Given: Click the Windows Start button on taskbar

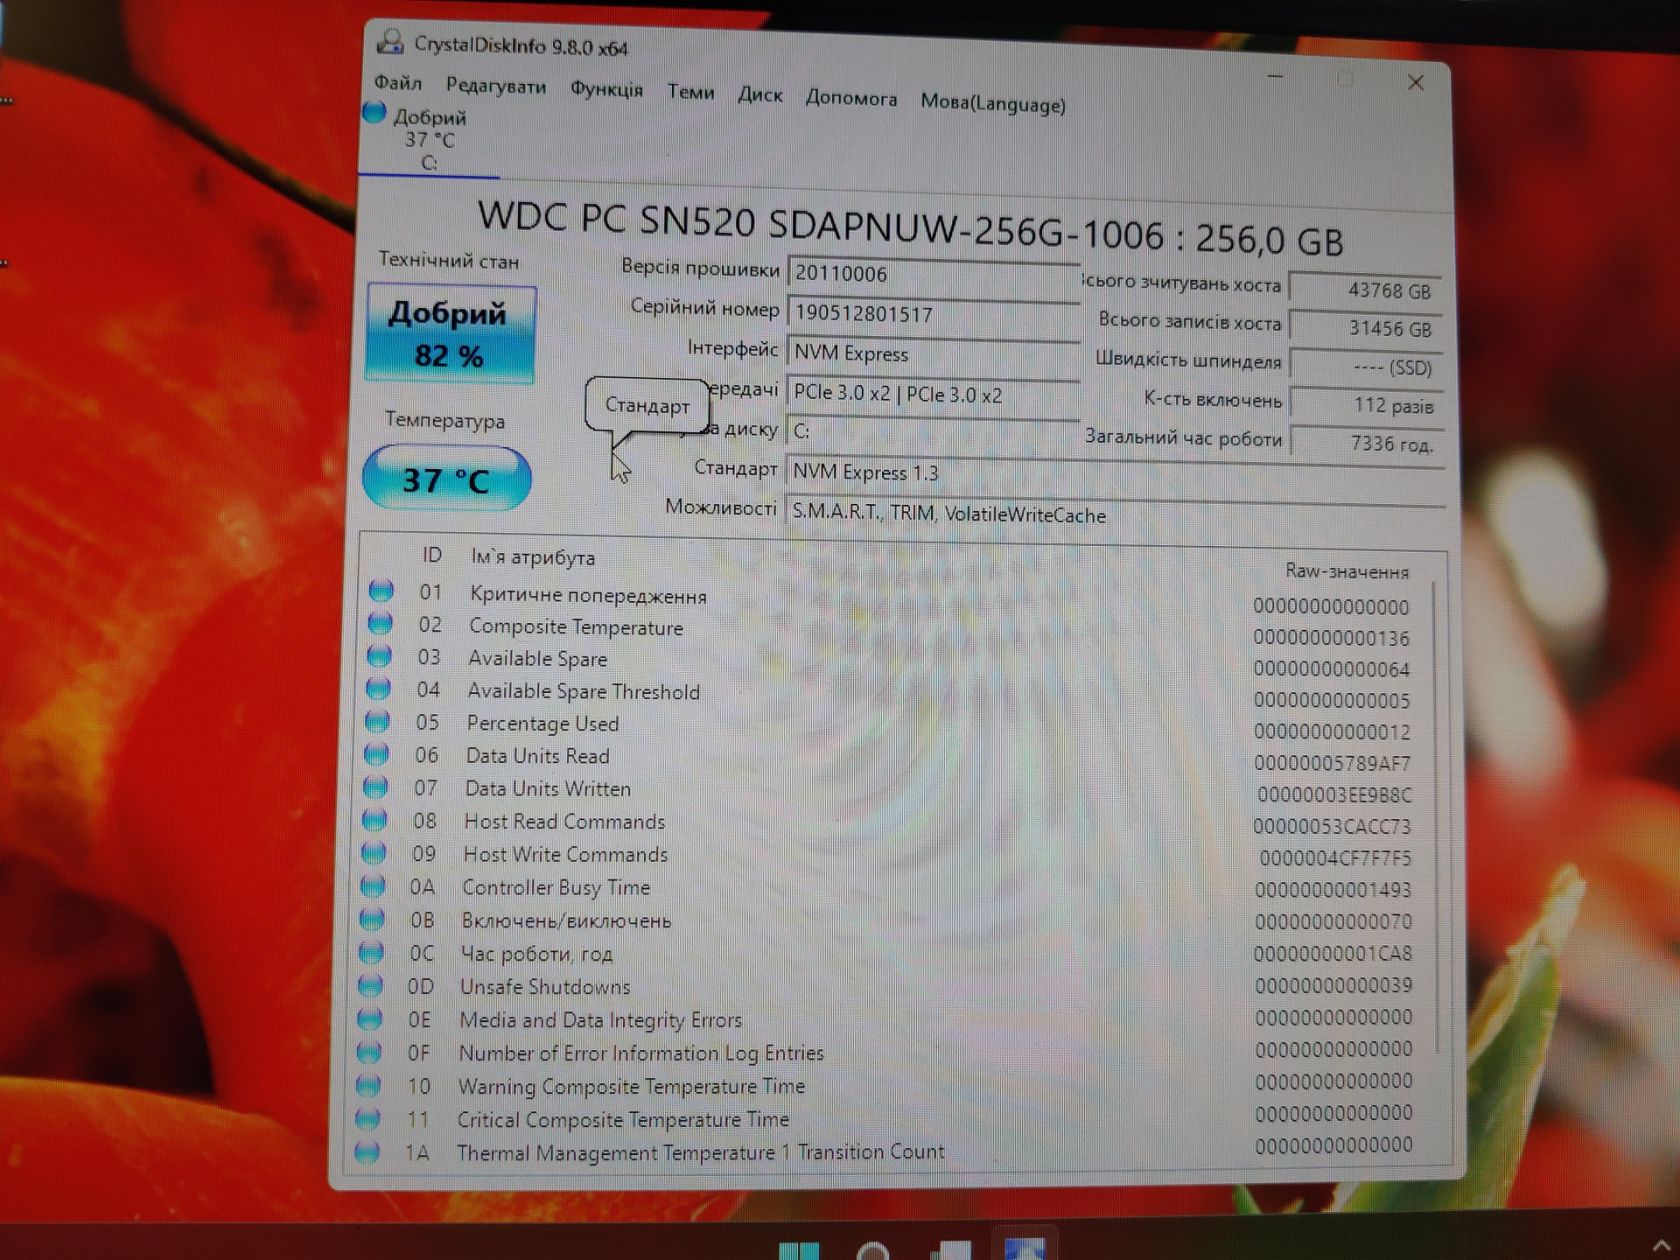Looking at the screenshot, I should pos(799,1250).
